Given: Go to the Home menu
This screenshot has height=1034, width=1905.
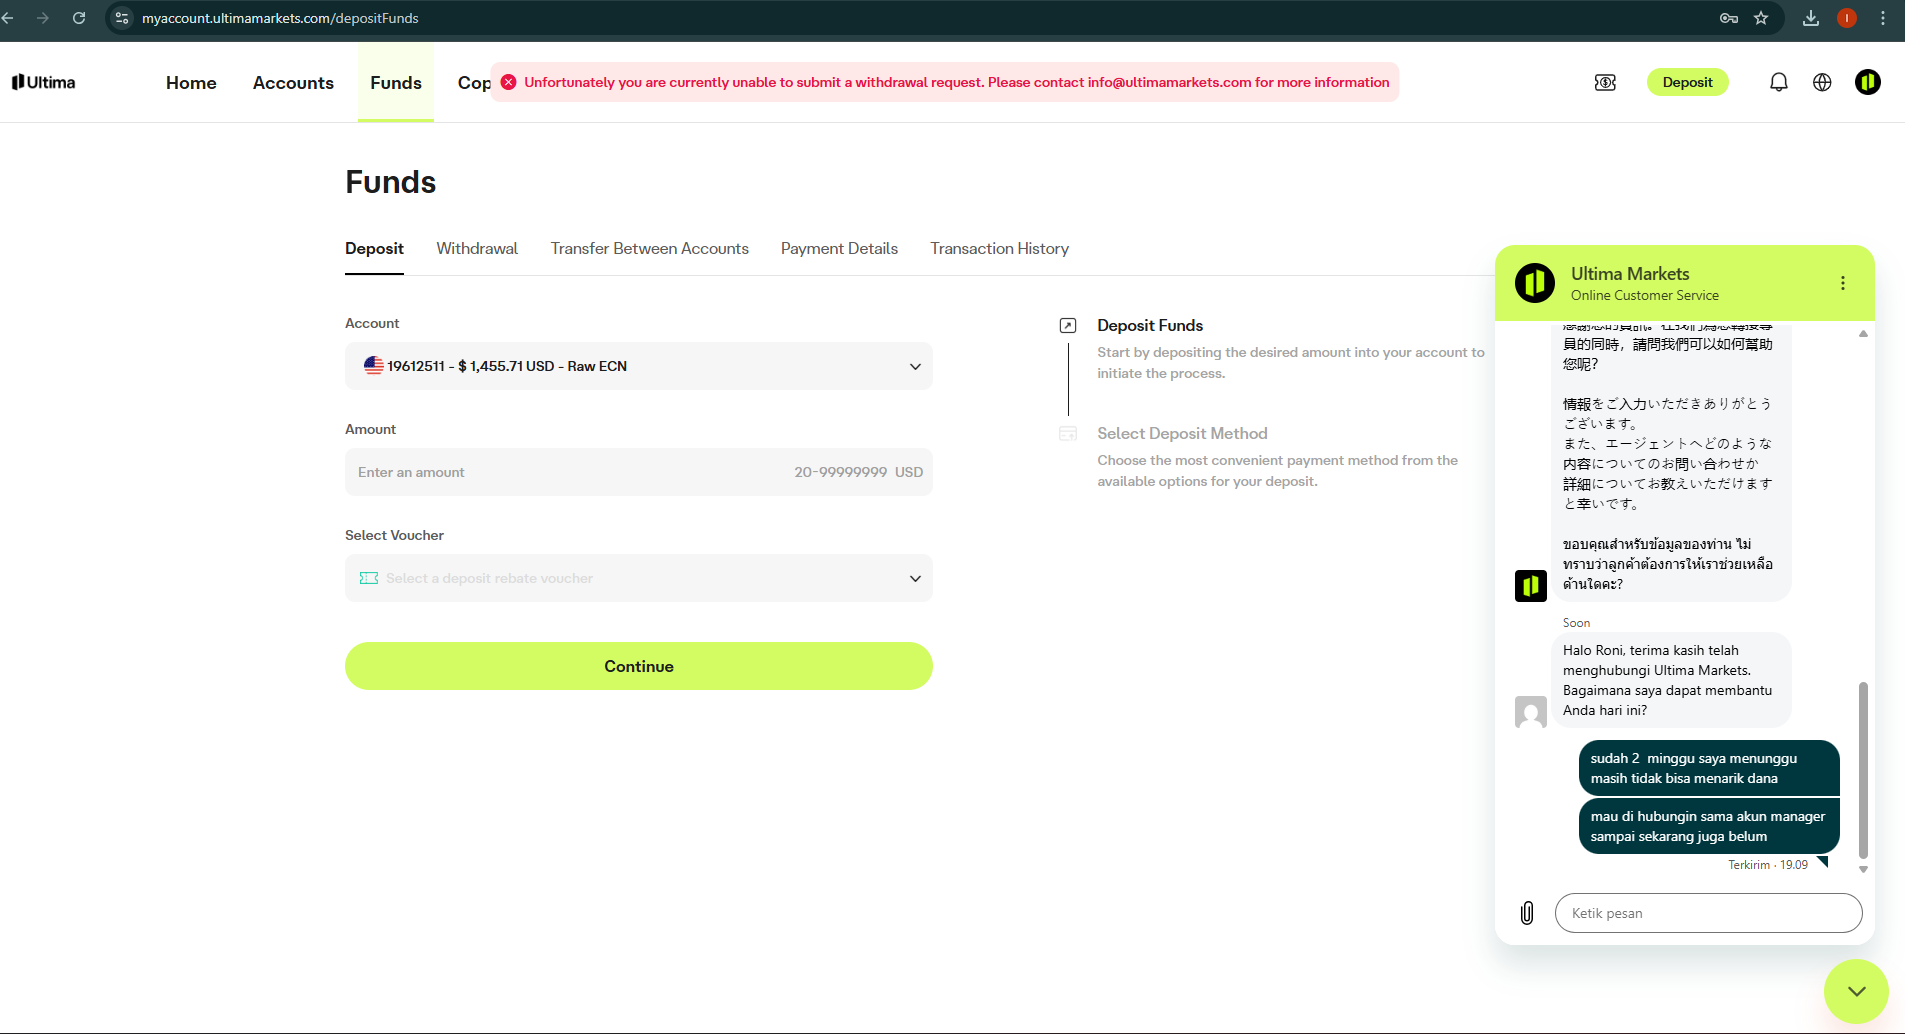Looking at the screenshot, I should point(191,82).
